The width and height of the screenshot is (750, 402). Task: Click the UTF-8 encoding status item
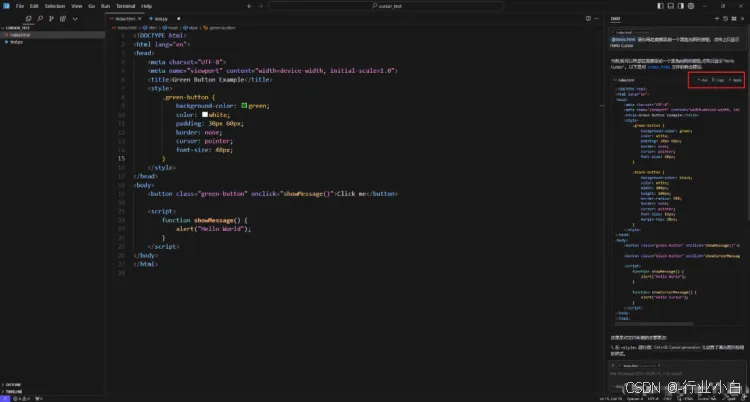(653, 398)
